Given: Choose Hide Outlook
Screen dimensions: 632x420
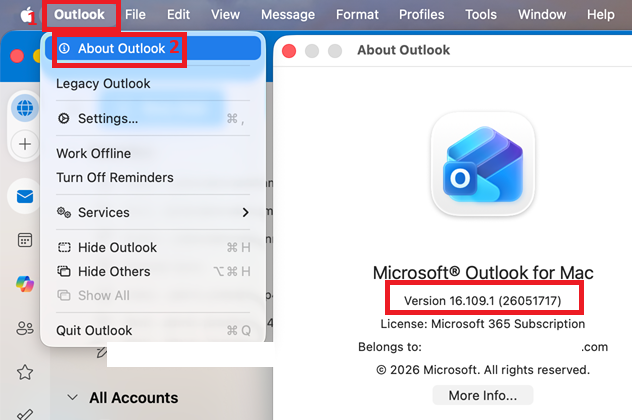Looking at the screenshot, I should pyautogui.click(x=153, y=247).
